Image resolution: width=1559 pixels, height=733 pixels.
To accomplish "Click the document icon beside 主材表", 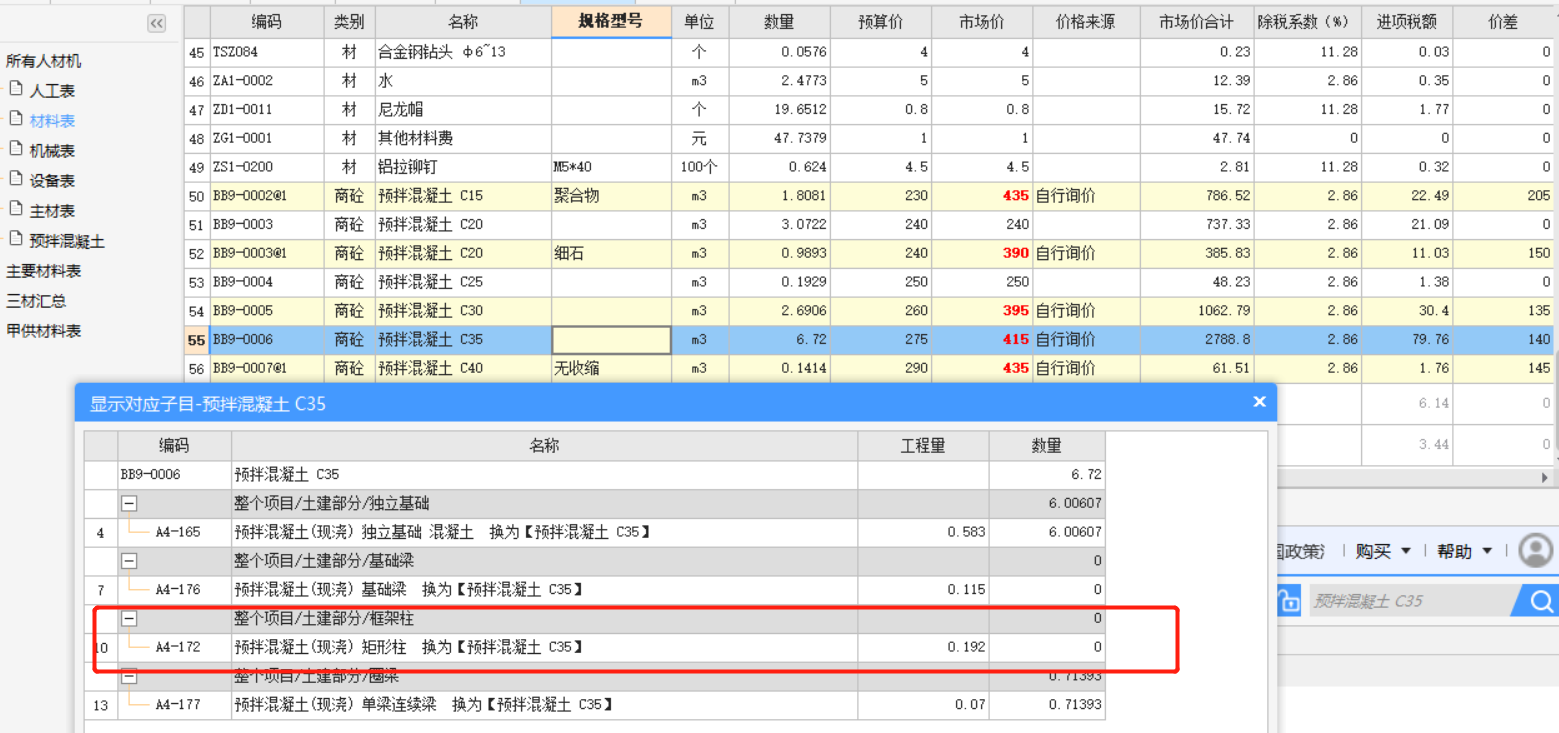I will (x=15, y=209).
